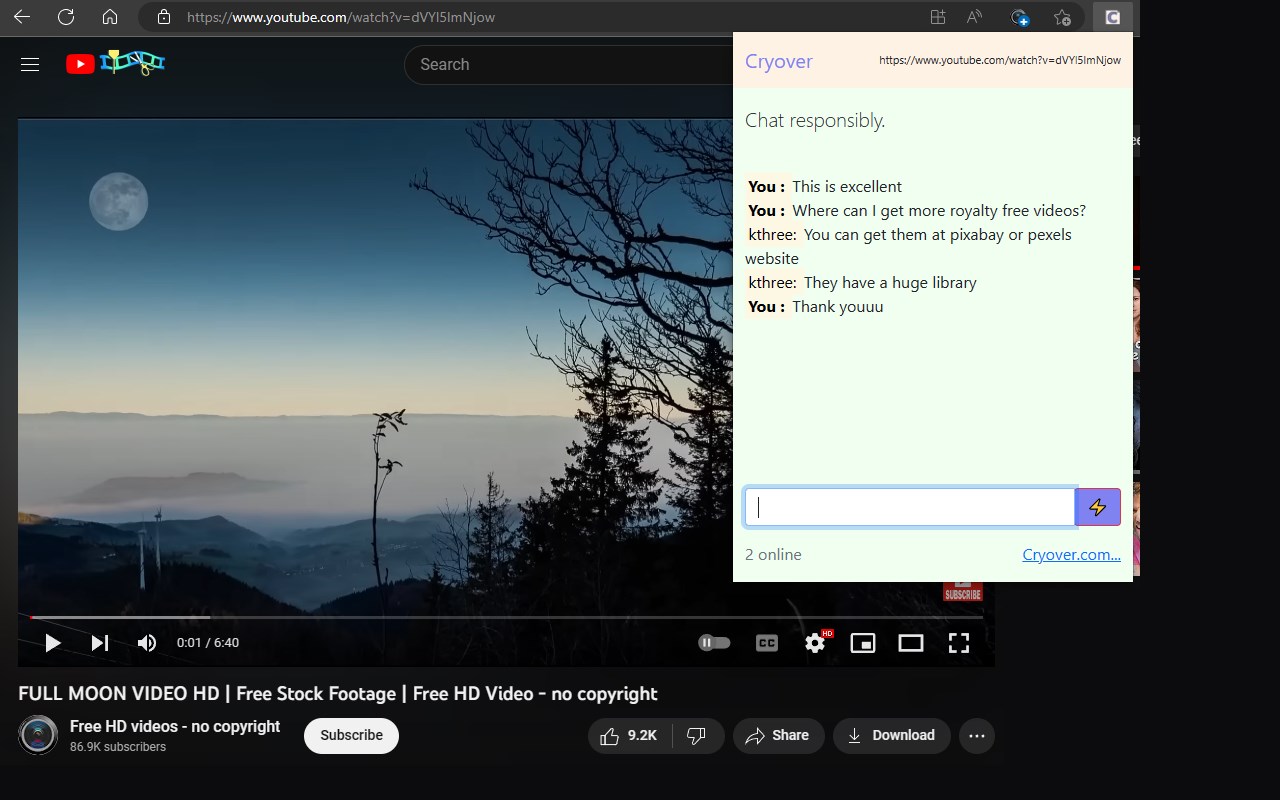Enter full screen mode

tap(959, 643)
